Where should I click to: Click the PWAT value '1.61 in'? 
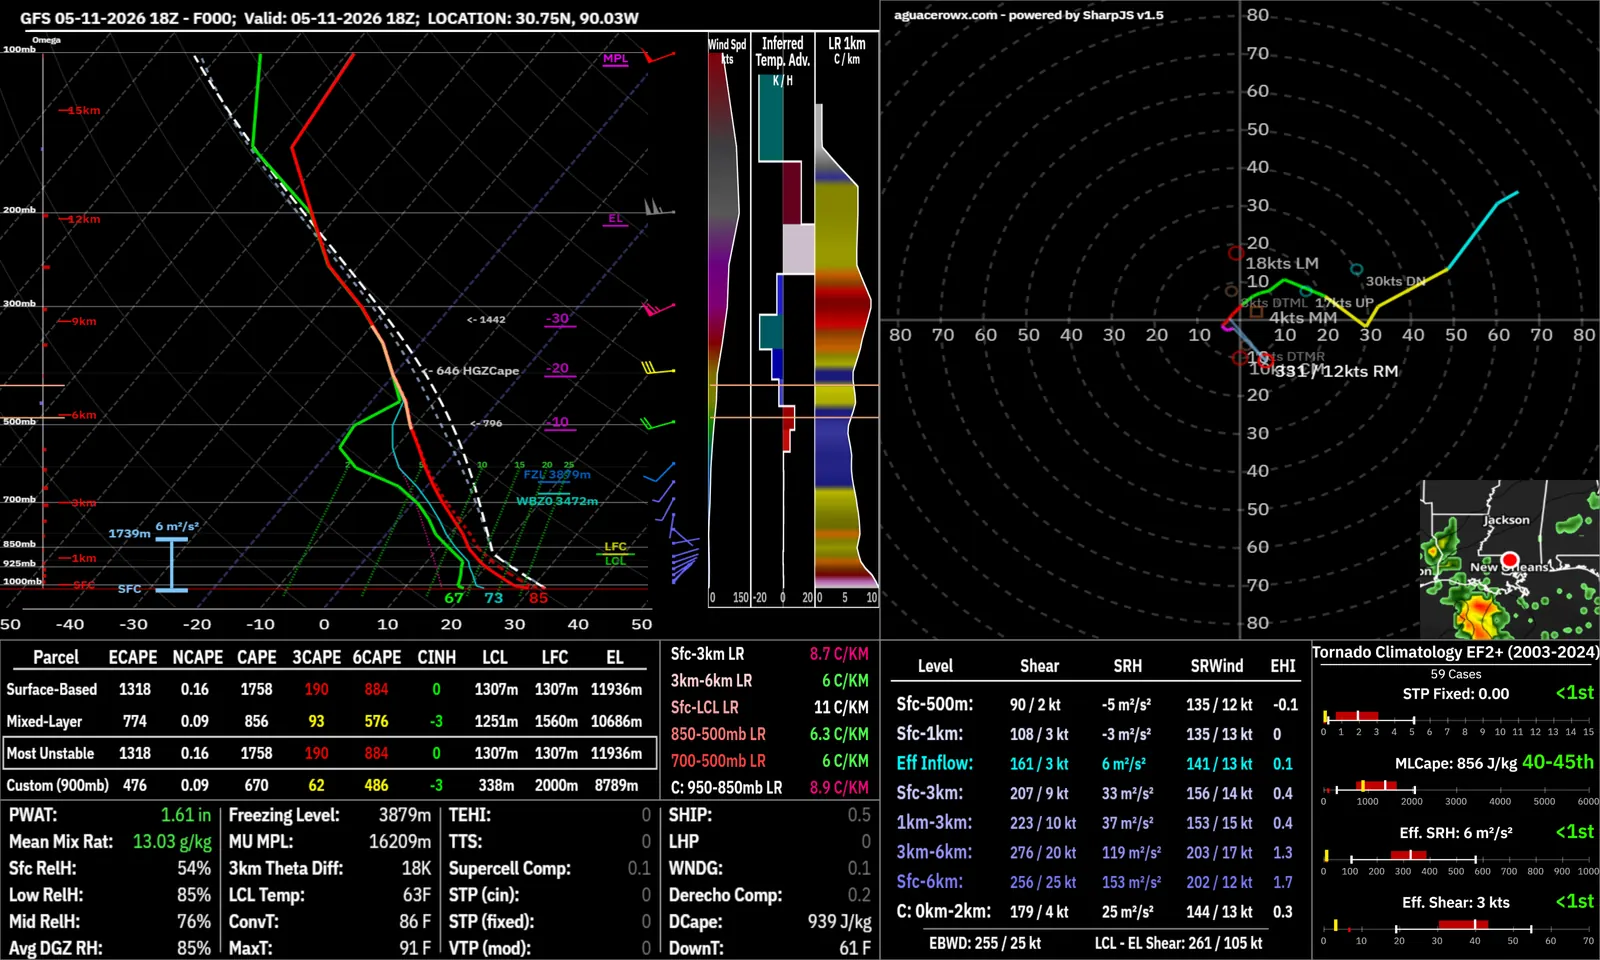tap(186, 815)
